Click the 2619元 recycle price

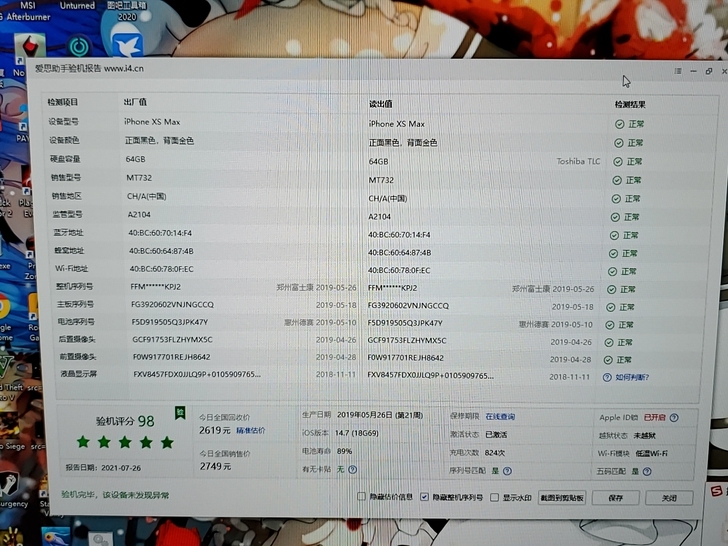[214, 430]
